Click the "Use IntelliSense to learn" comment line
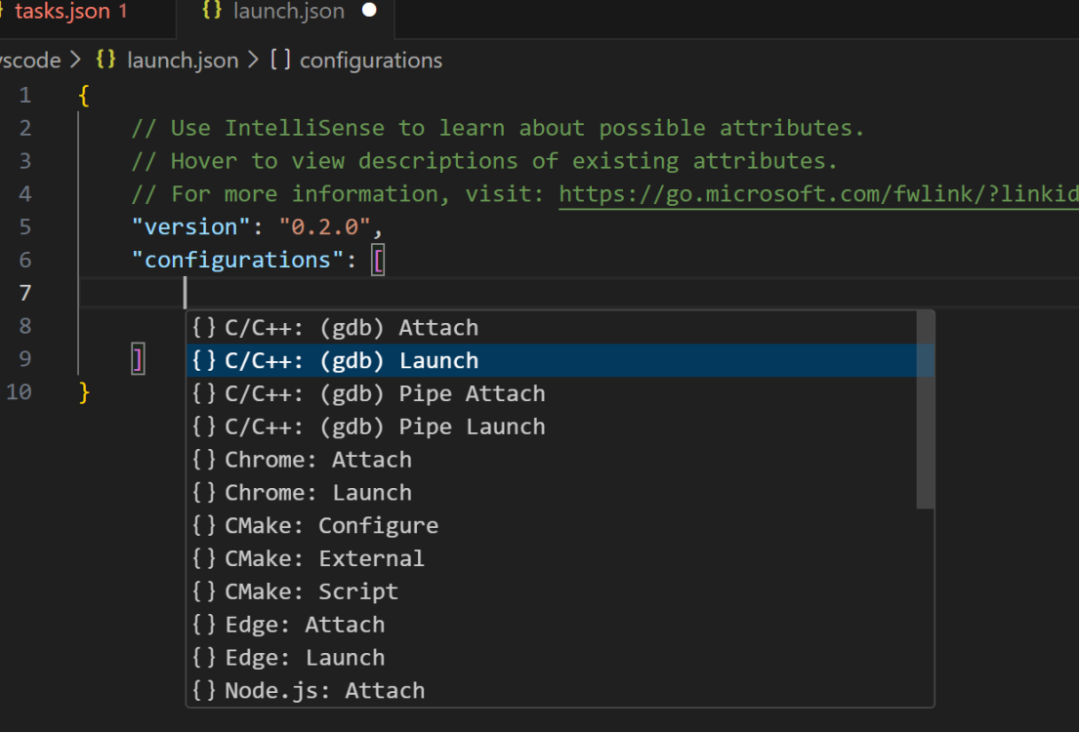This screenshot has width=1080, height=733. click(497, 128)
